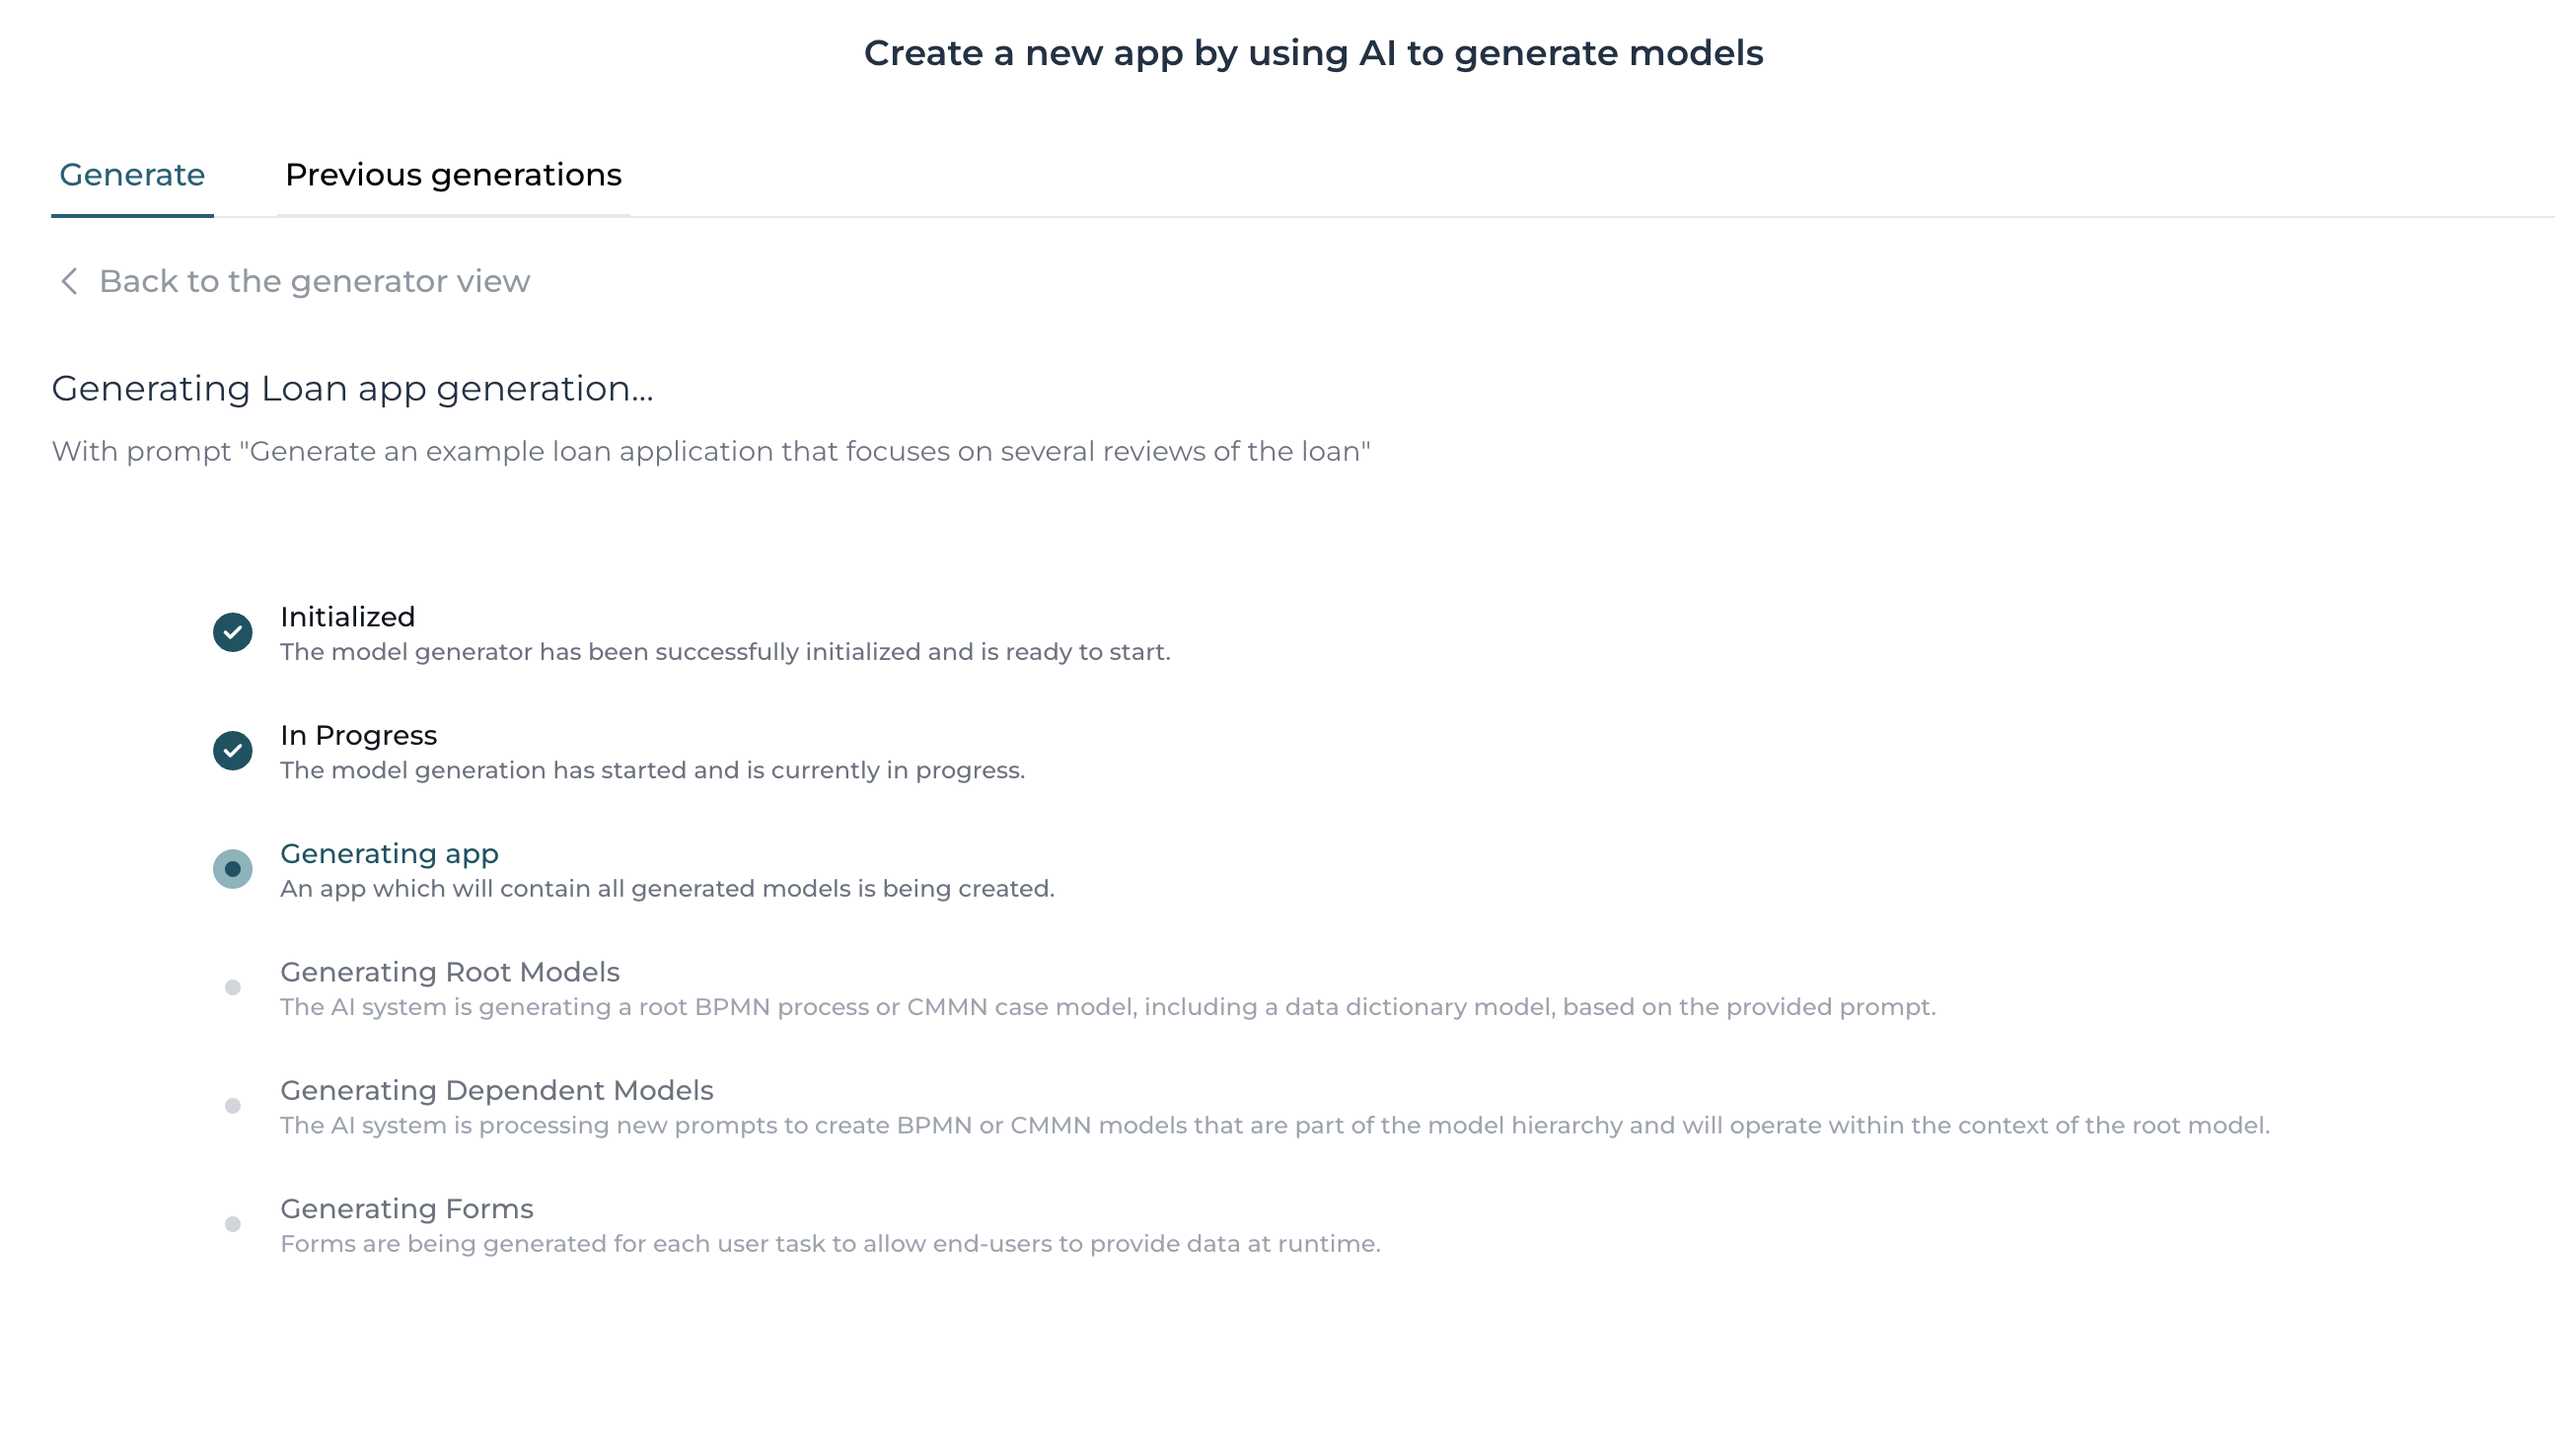This screenshot has width=2555, height=1456.
Task: Collapse the Initialized step description
Action: (726, 652)
